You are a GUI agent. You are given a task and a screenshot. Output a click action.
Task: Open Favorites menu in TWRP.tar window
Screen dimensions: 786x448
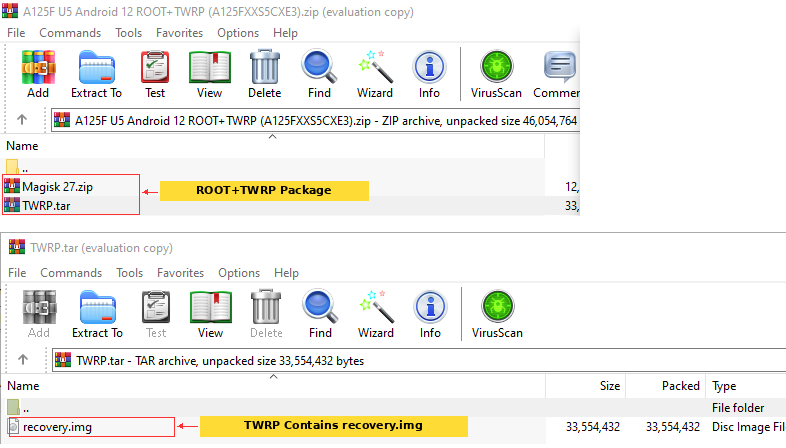click(x=180, y=273)
